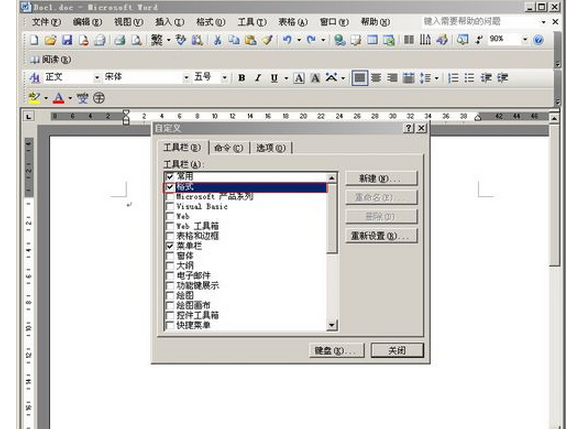
Task: Apply character border icon
Action: pyautogui.click(x=299, y=78)
